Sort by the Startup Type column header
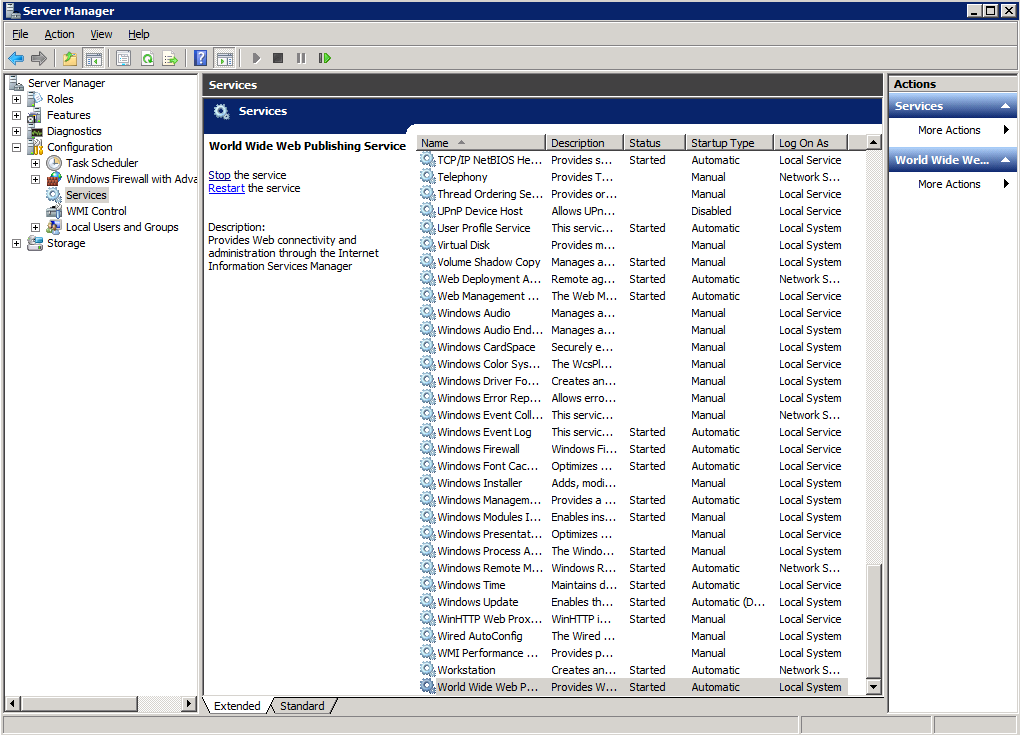Screen dimensions: 1020x735 [x=729, y=142]
